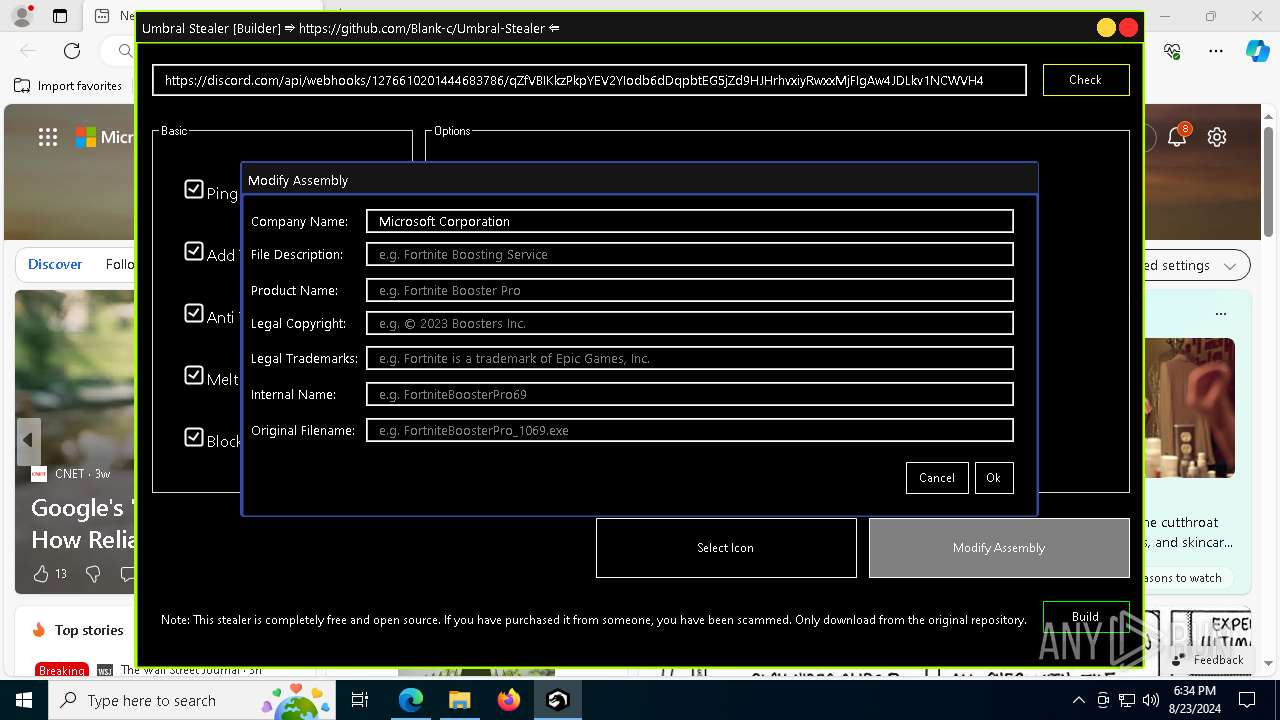
Task: Click the Umbral Stealer taskbar icon
Action: click(558, 700)
